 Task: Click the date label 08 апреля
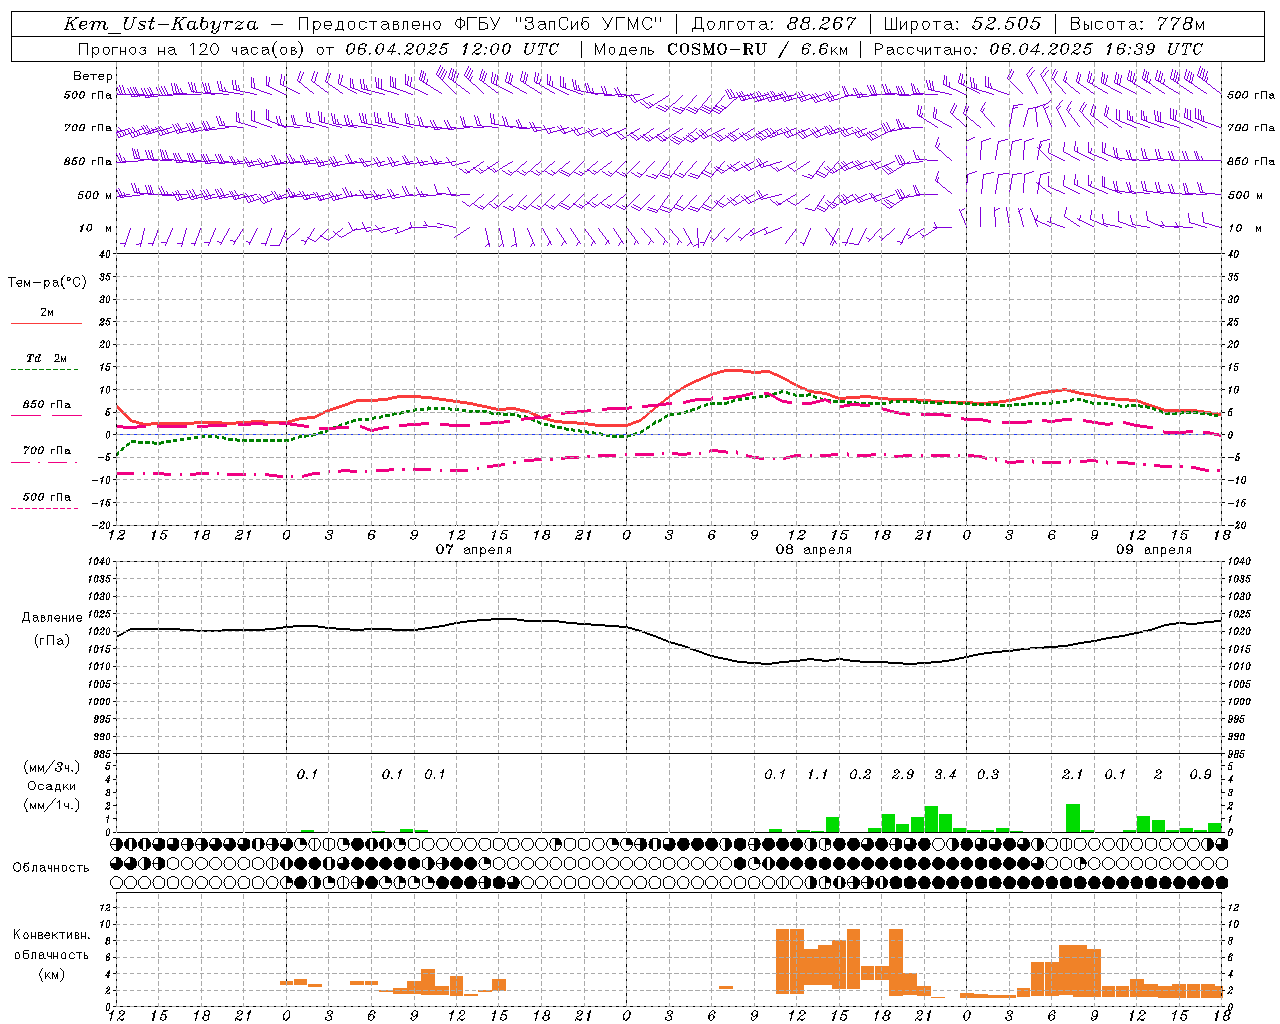pos(814,550)
